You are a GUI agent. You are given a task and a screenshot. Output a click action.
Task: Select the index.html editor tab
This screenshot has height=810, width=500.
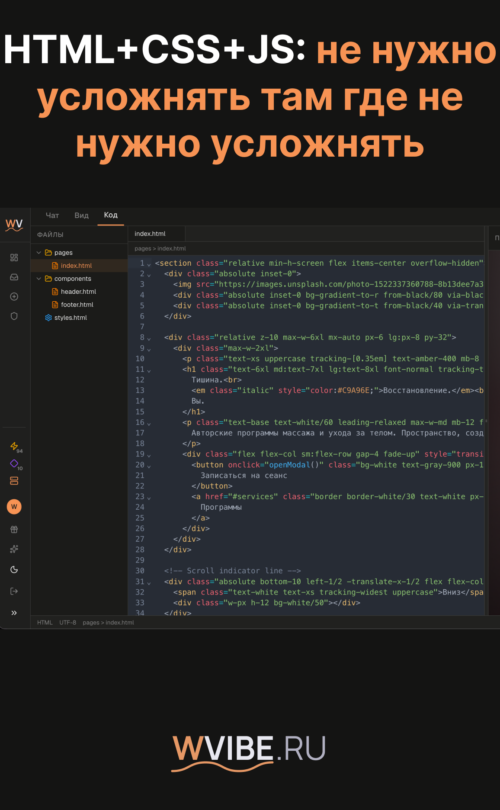click(x=150, y=233)
